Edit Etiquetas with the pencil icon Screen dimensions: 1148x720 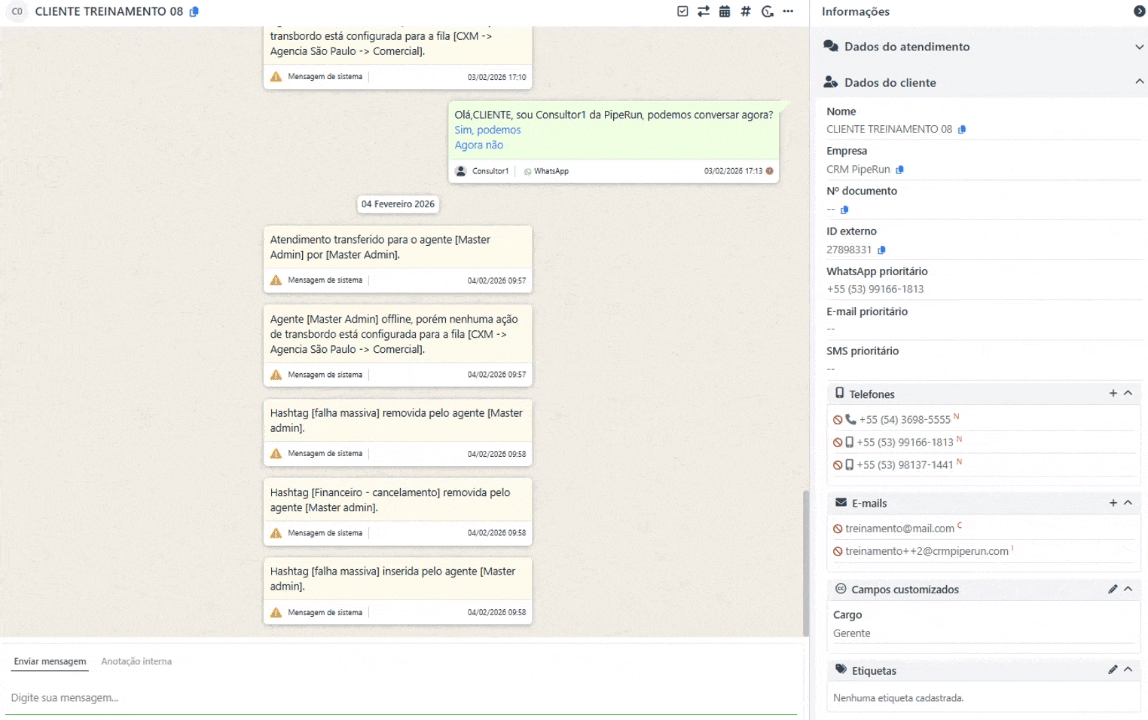tap(1113, 670)
